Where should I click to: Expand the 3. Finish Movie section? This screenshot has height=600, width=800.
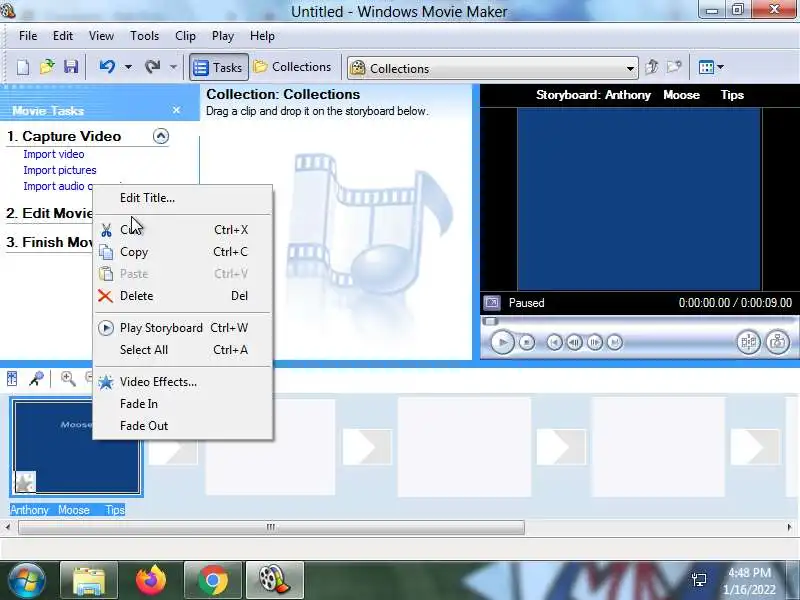[x=49, y=242]
